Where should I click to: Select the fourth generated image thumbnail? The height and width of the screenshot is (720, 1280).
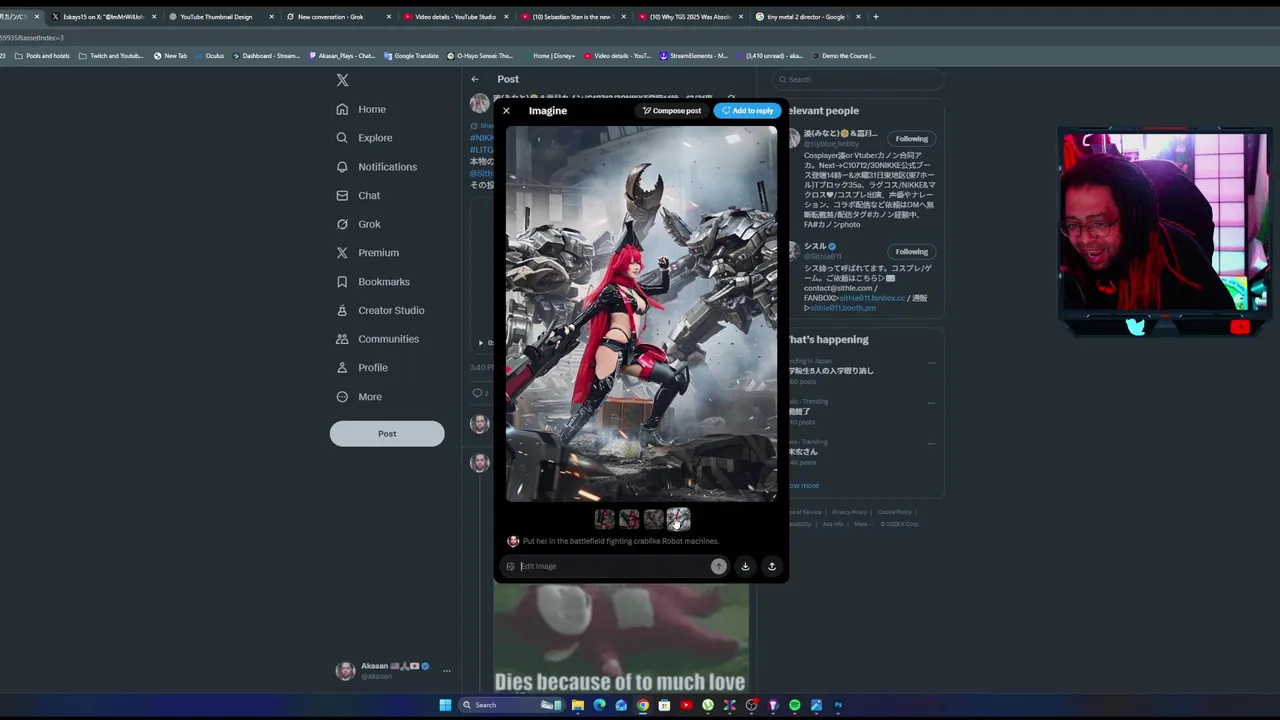(x=678, y=519)
